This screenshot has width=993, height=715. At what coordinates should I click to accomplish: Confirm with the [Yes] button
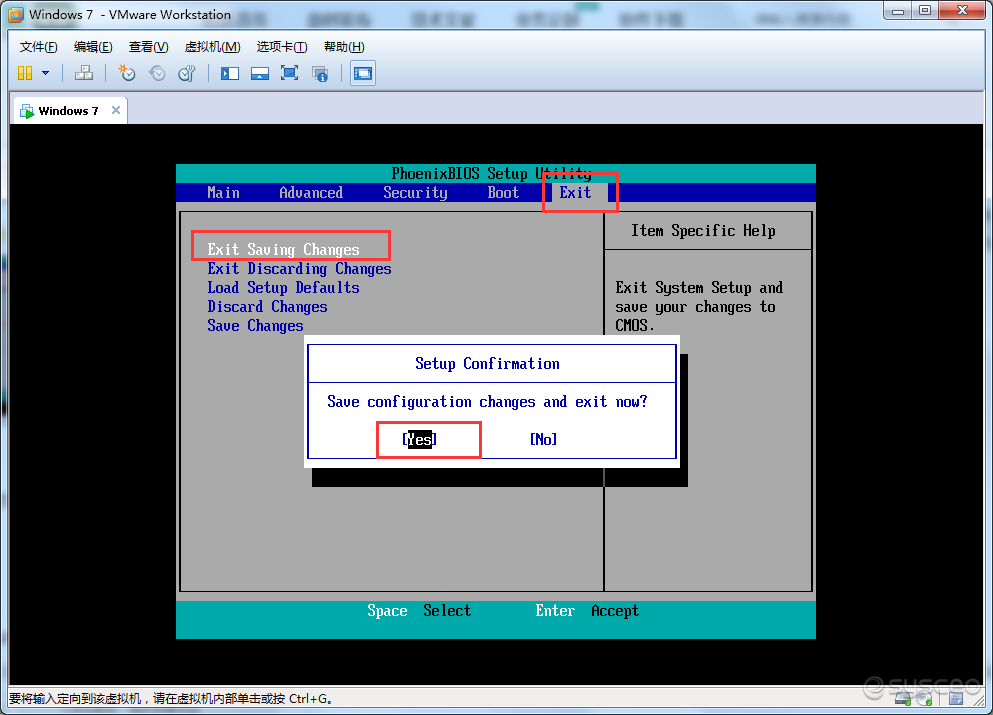pos(420,439)
